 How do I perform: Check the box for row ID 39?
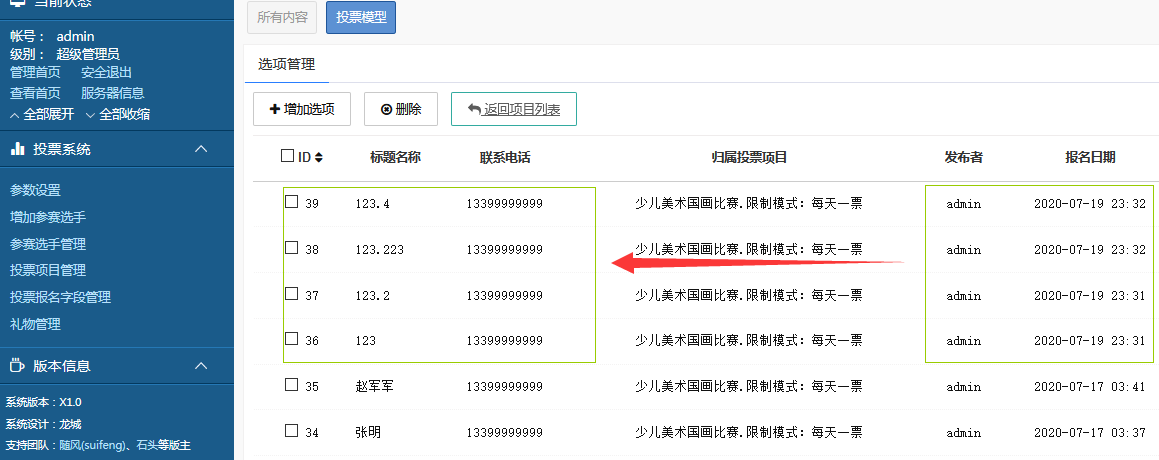tap(292, 202)
